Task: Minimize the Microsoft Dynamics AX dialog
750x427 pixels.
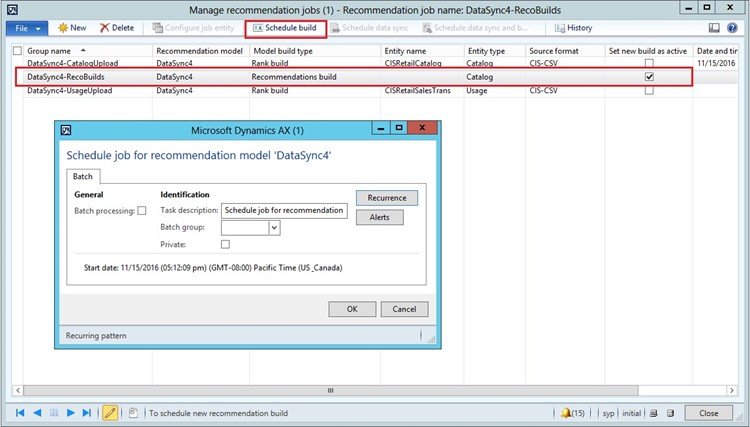Action: (x=381, y=128)
